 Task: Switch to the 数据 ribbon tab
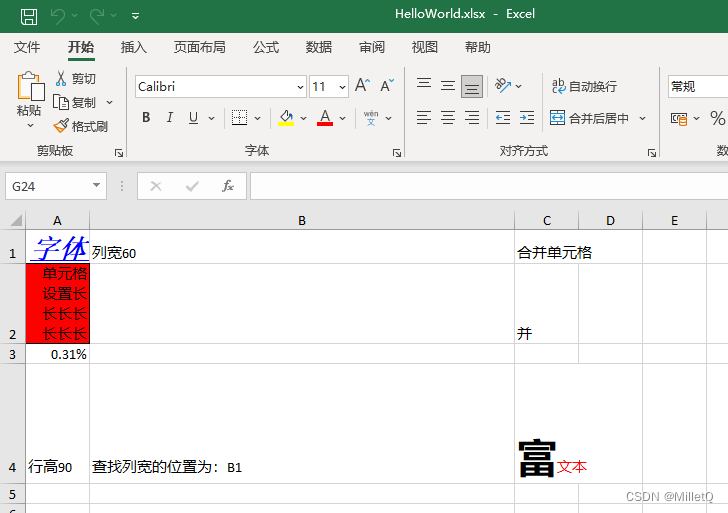point(319,47)
